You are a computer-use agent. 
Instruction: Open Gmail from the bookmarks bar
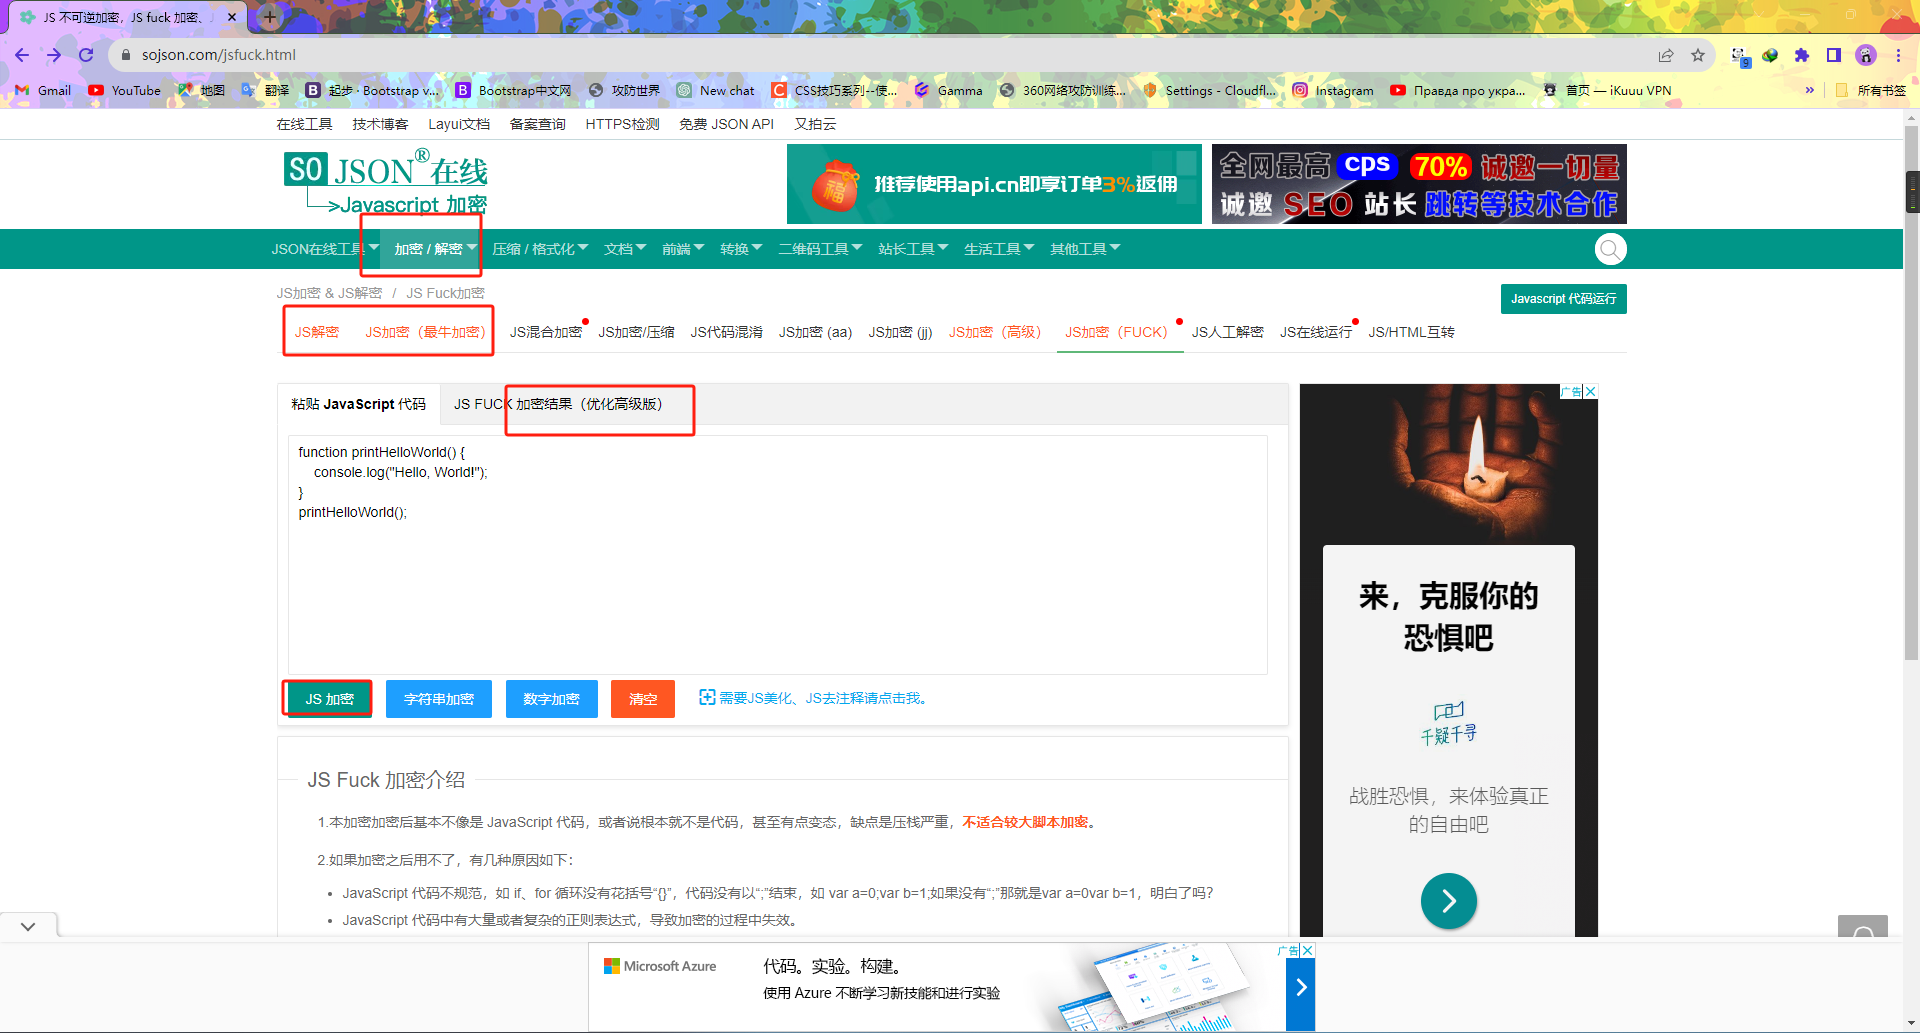tap(42, 90)
